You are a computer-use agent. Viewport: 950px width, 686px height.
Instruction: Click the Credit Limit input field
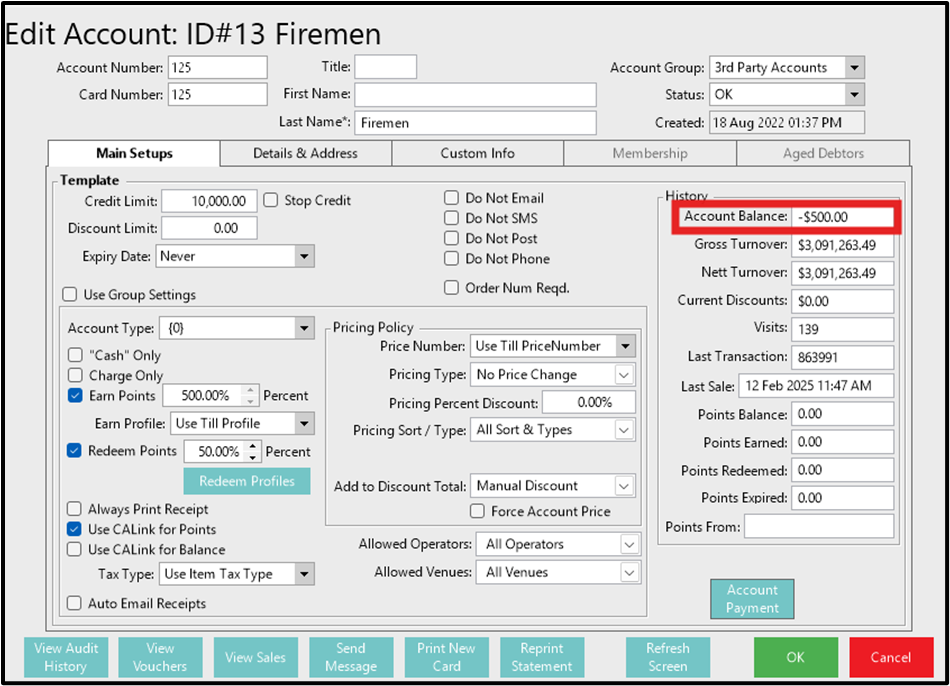[x=208, y=200]
